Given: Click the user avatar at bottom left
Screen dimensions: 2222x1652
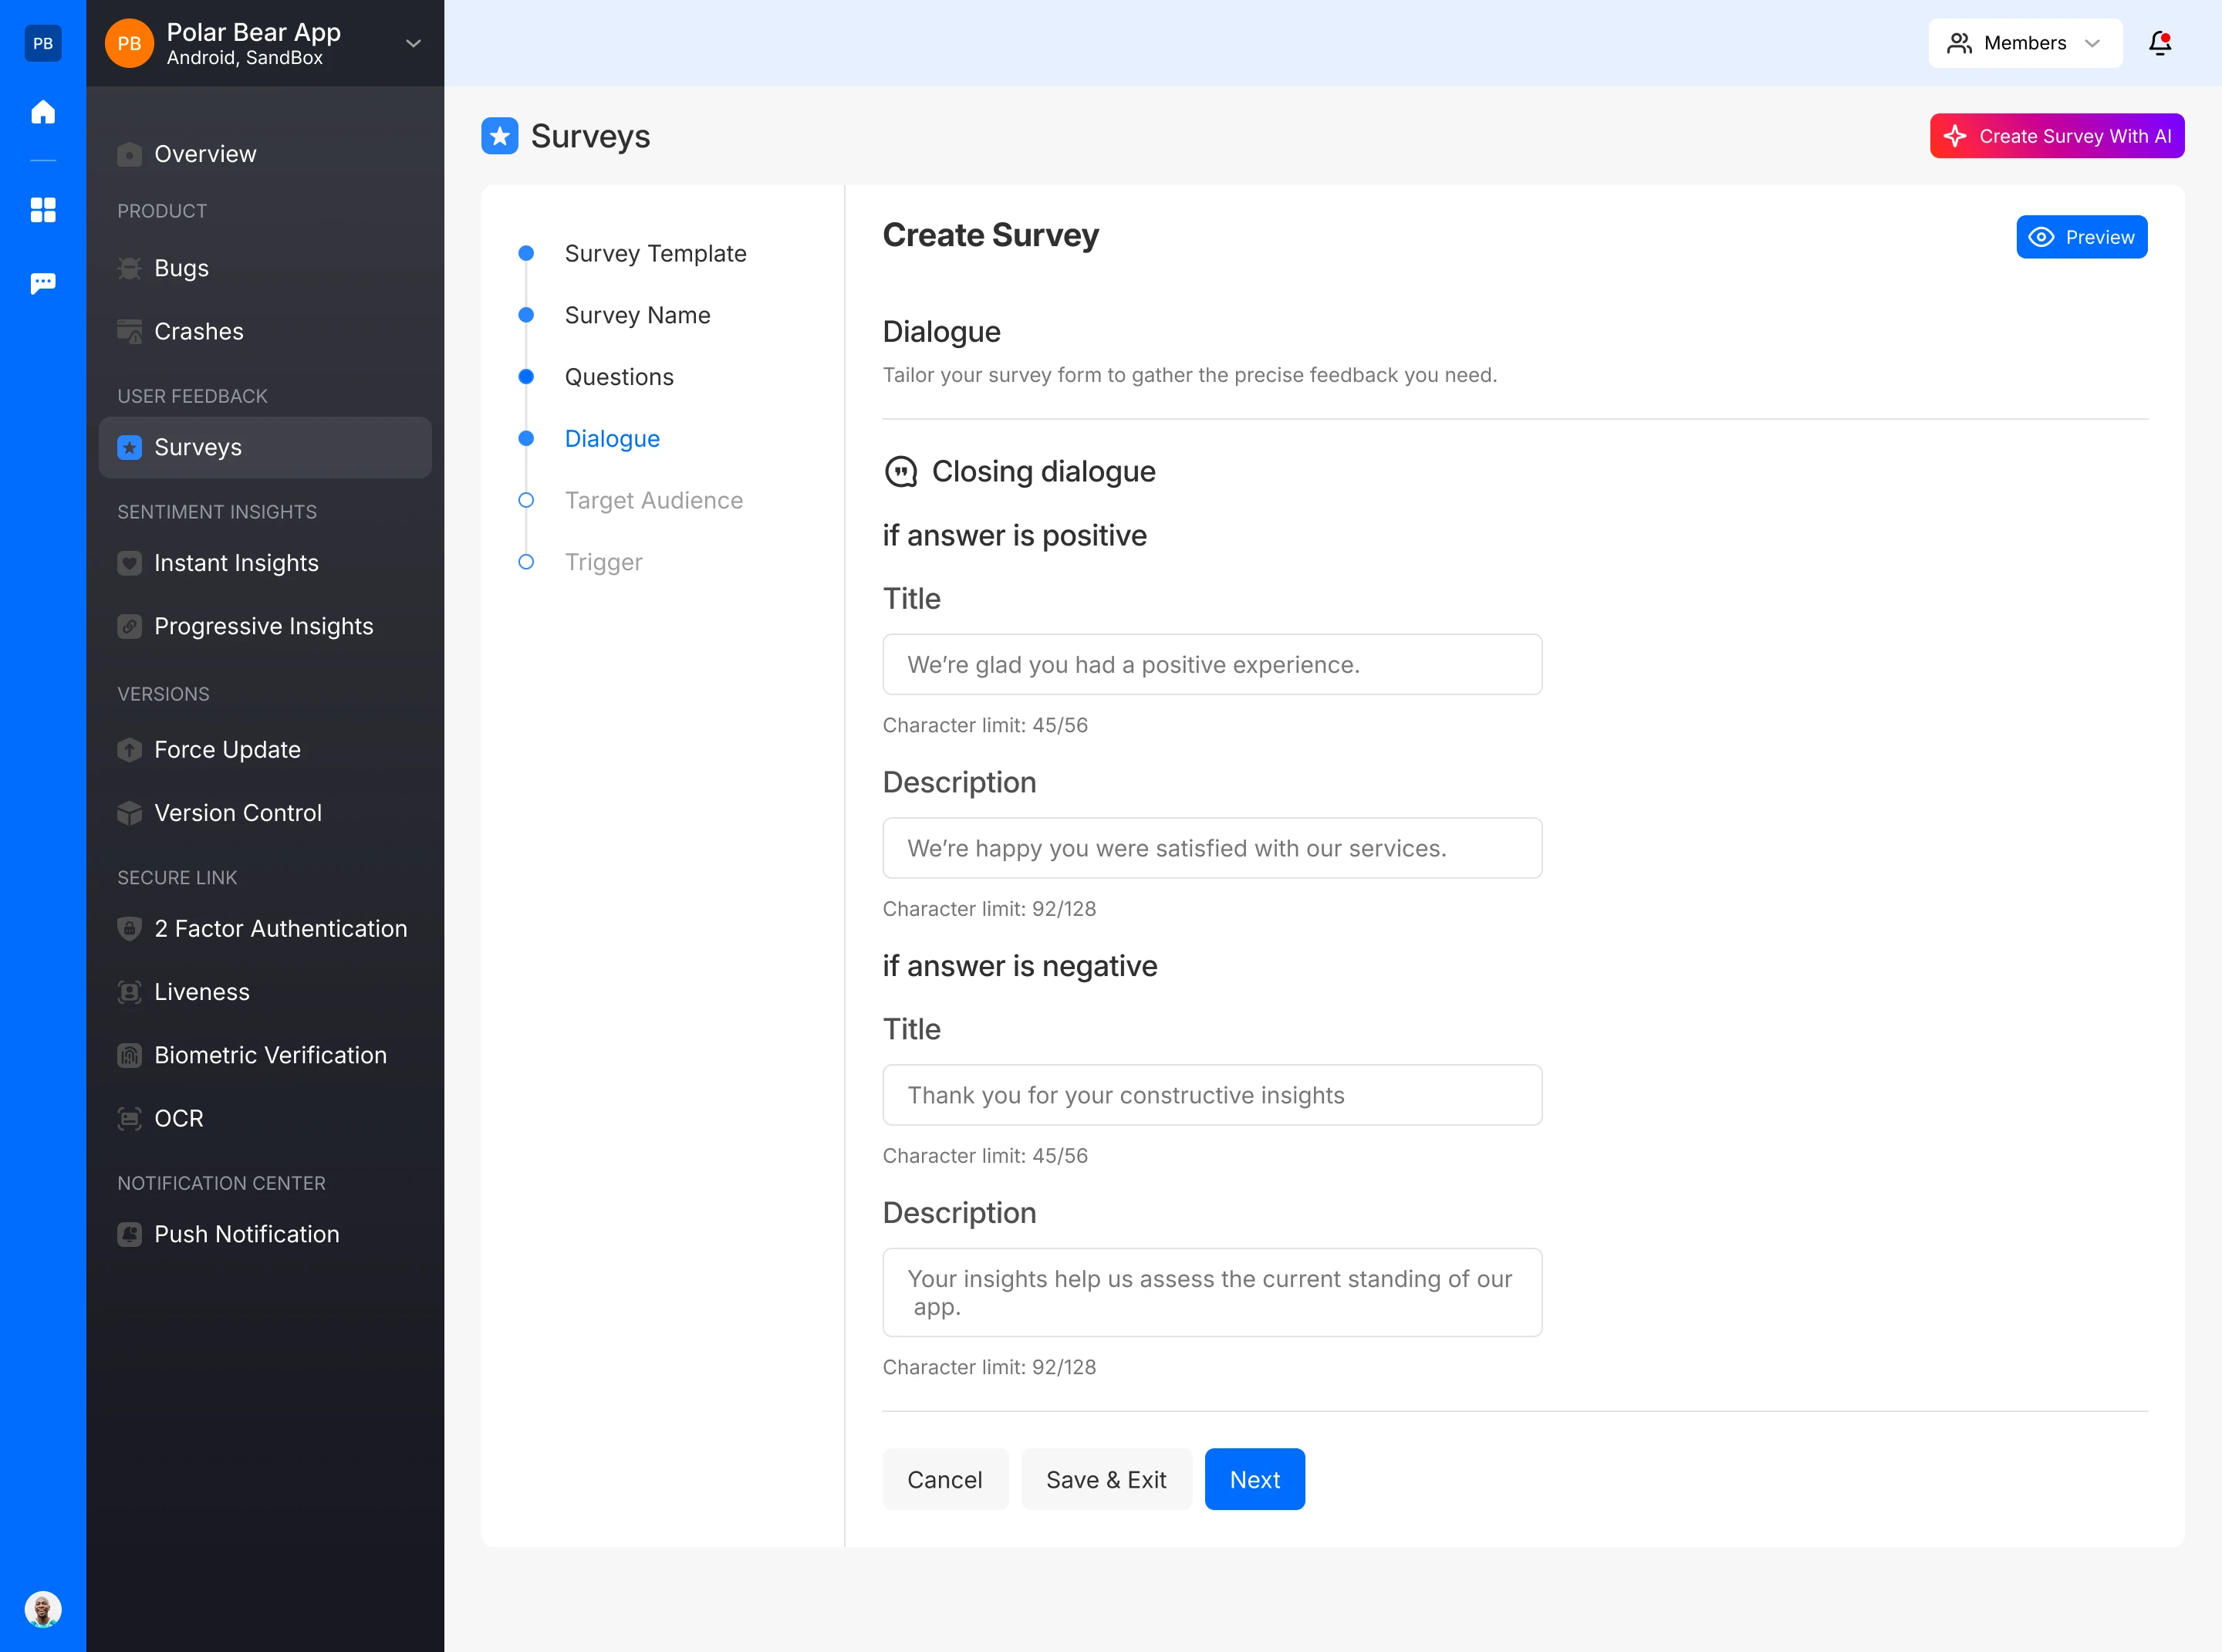Looking at the screenshot, I should [43, 1609].
